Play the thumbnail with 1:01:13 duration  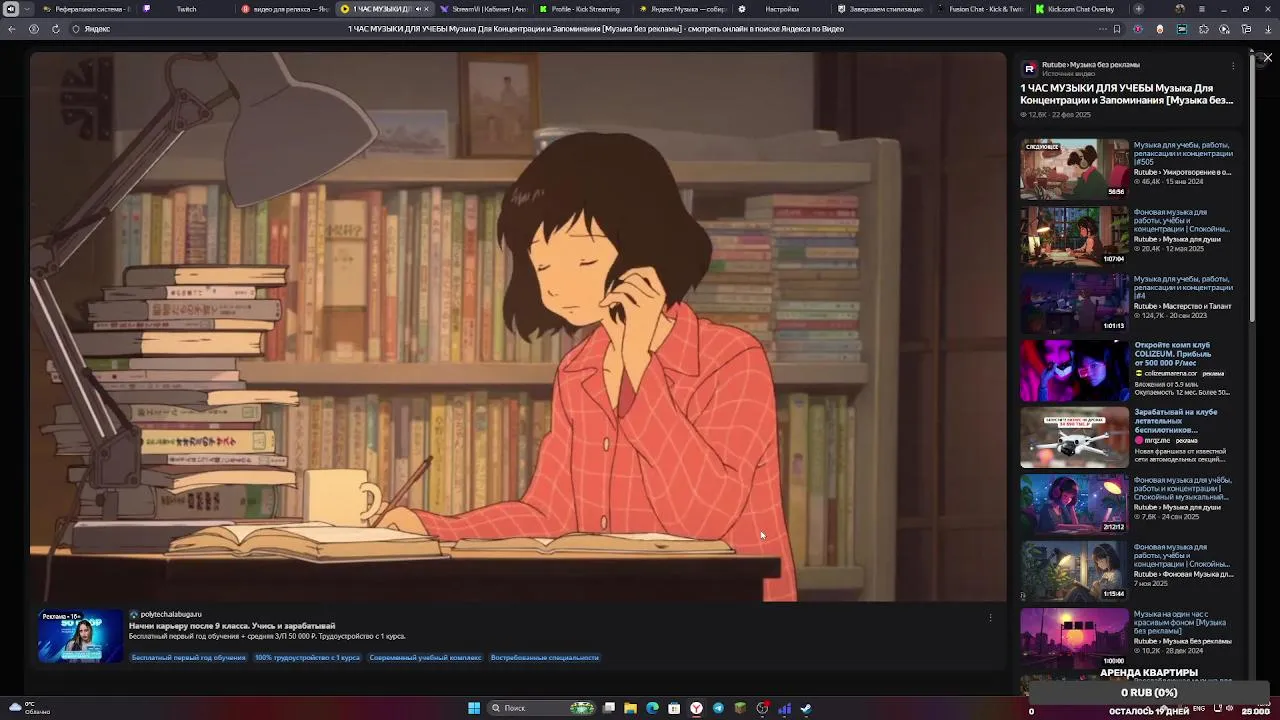tap(1074, 302)
